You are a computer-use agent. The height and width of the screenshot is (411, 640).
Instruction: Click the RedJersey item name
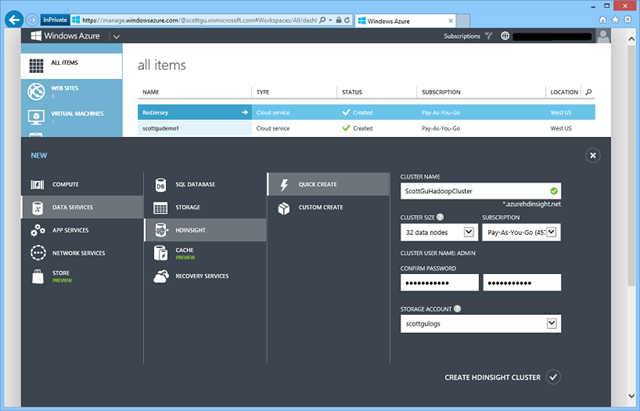click(x=155, y=112)
